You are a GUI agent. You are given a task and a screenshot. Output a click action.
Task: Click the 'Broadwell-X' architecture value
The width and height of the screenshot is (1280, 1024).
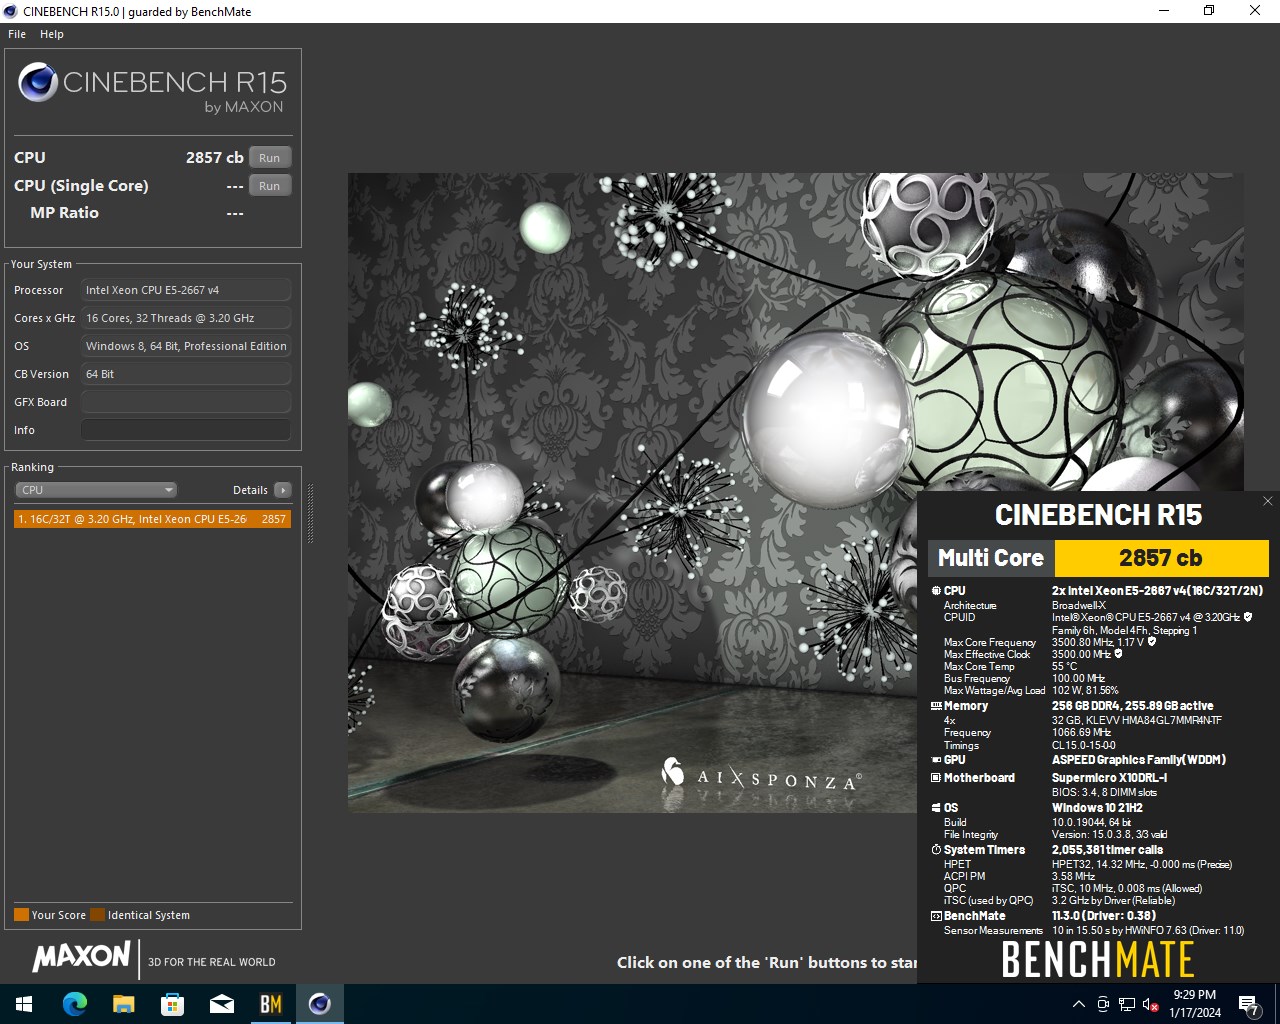point(1079,605)
